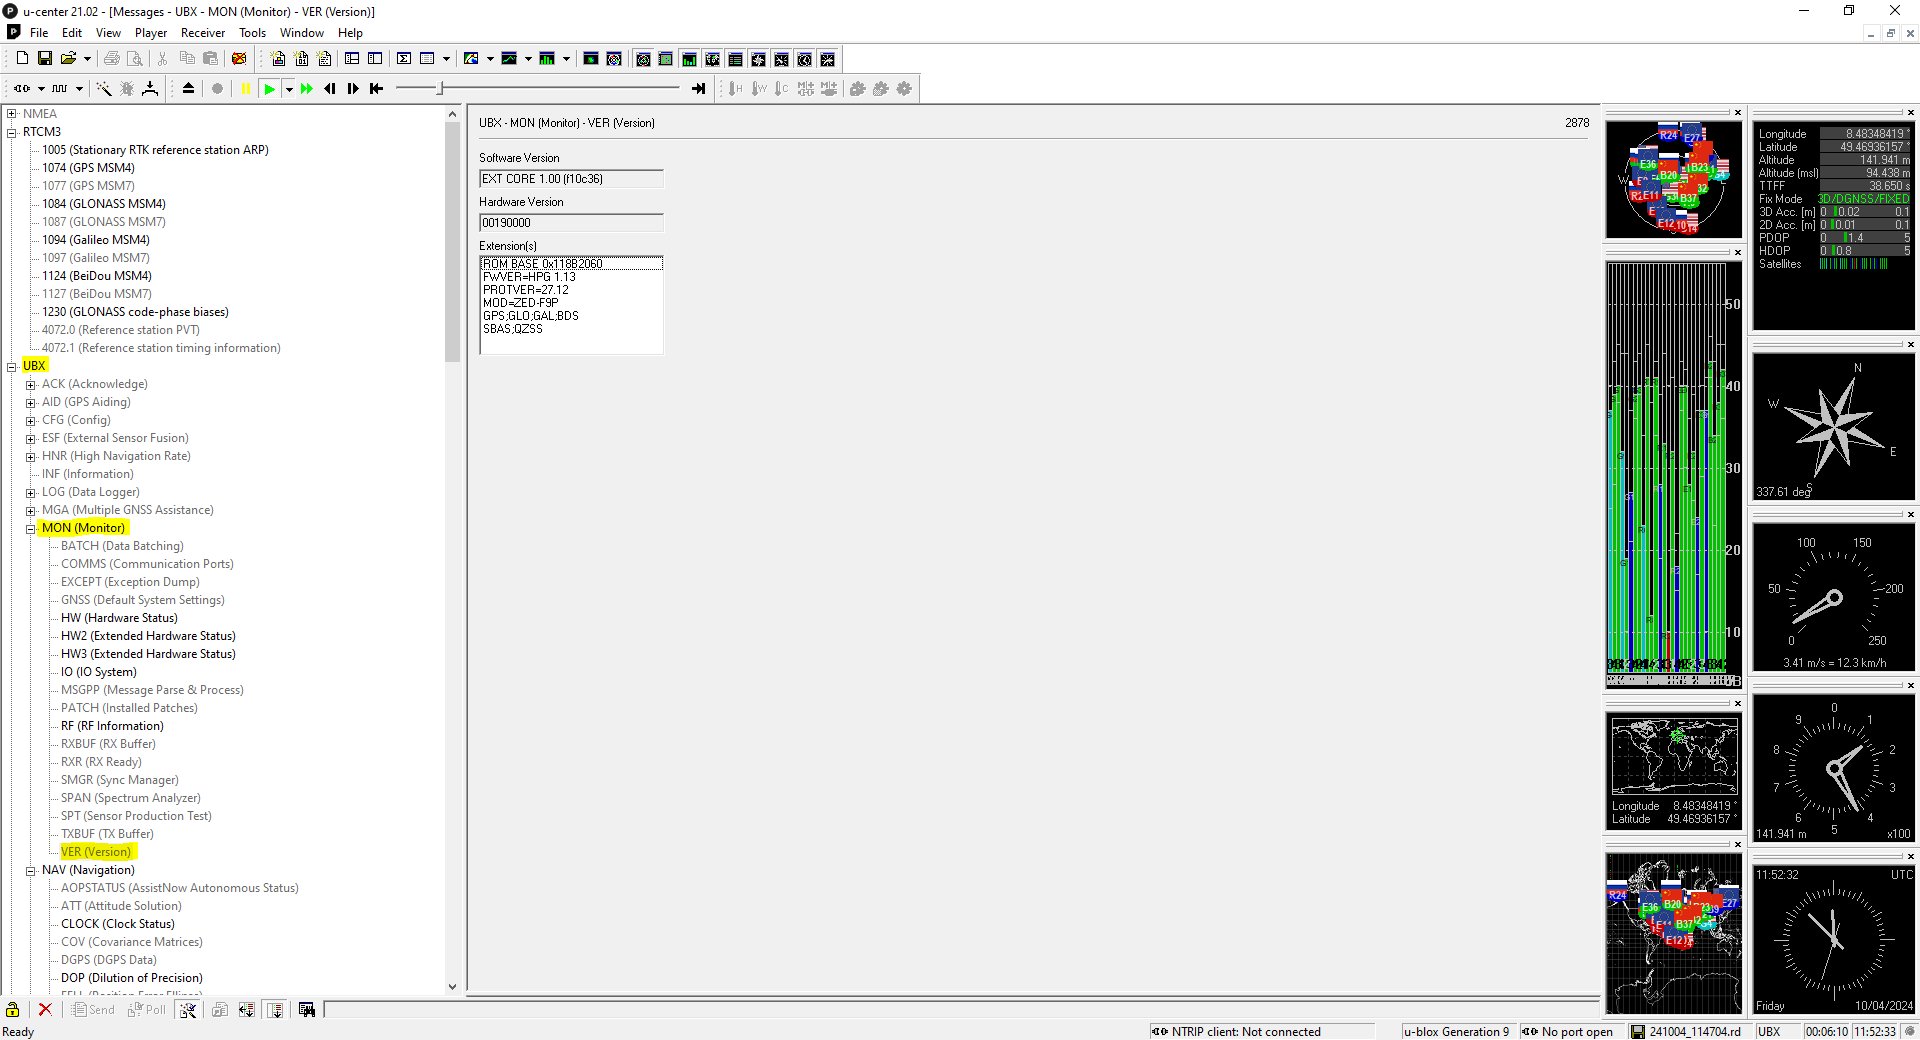Toggle the auto-scroll list icon in bottom bar
Viewport: 1920px width, 1040px height.
(x=275, y=1010)
